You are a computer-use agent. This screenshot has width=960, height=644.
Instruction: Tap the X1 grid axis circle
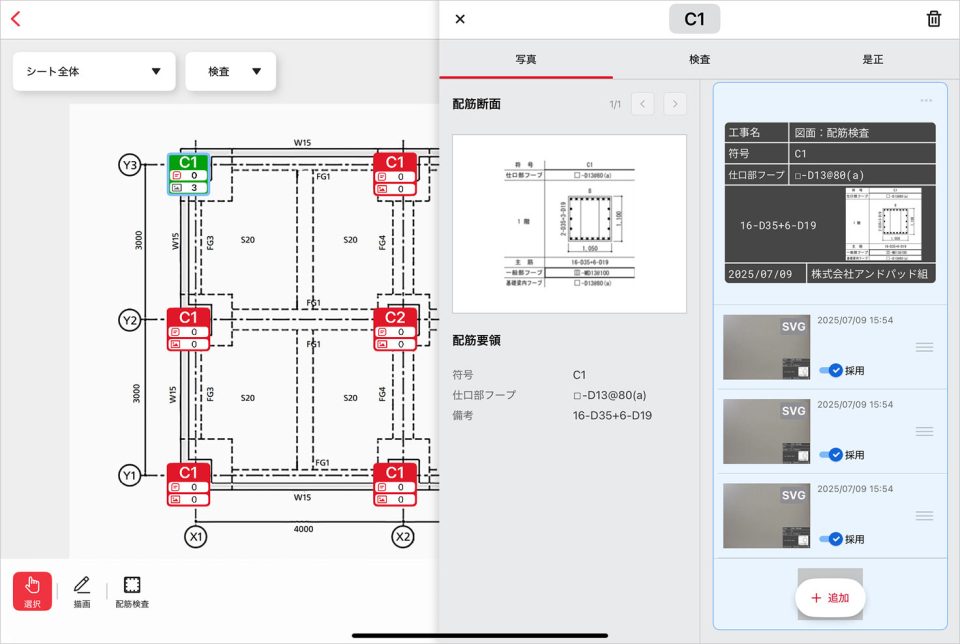195,537
